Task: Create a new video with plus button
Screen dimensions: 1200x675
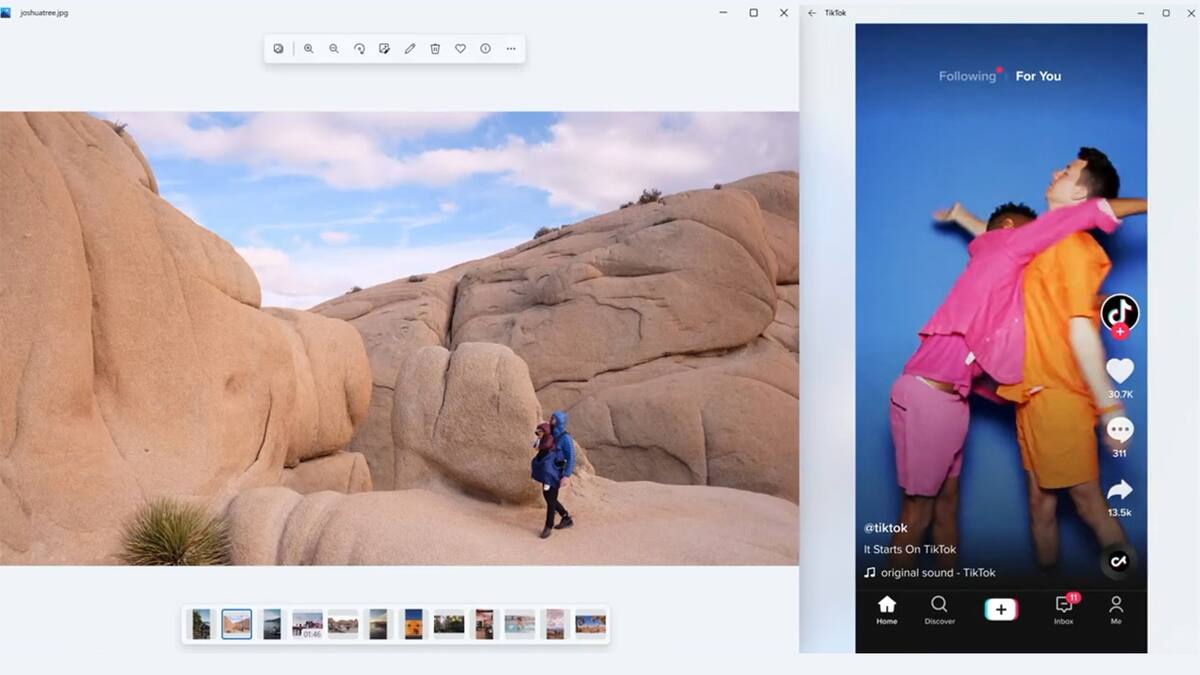Action: point(1001,610)
